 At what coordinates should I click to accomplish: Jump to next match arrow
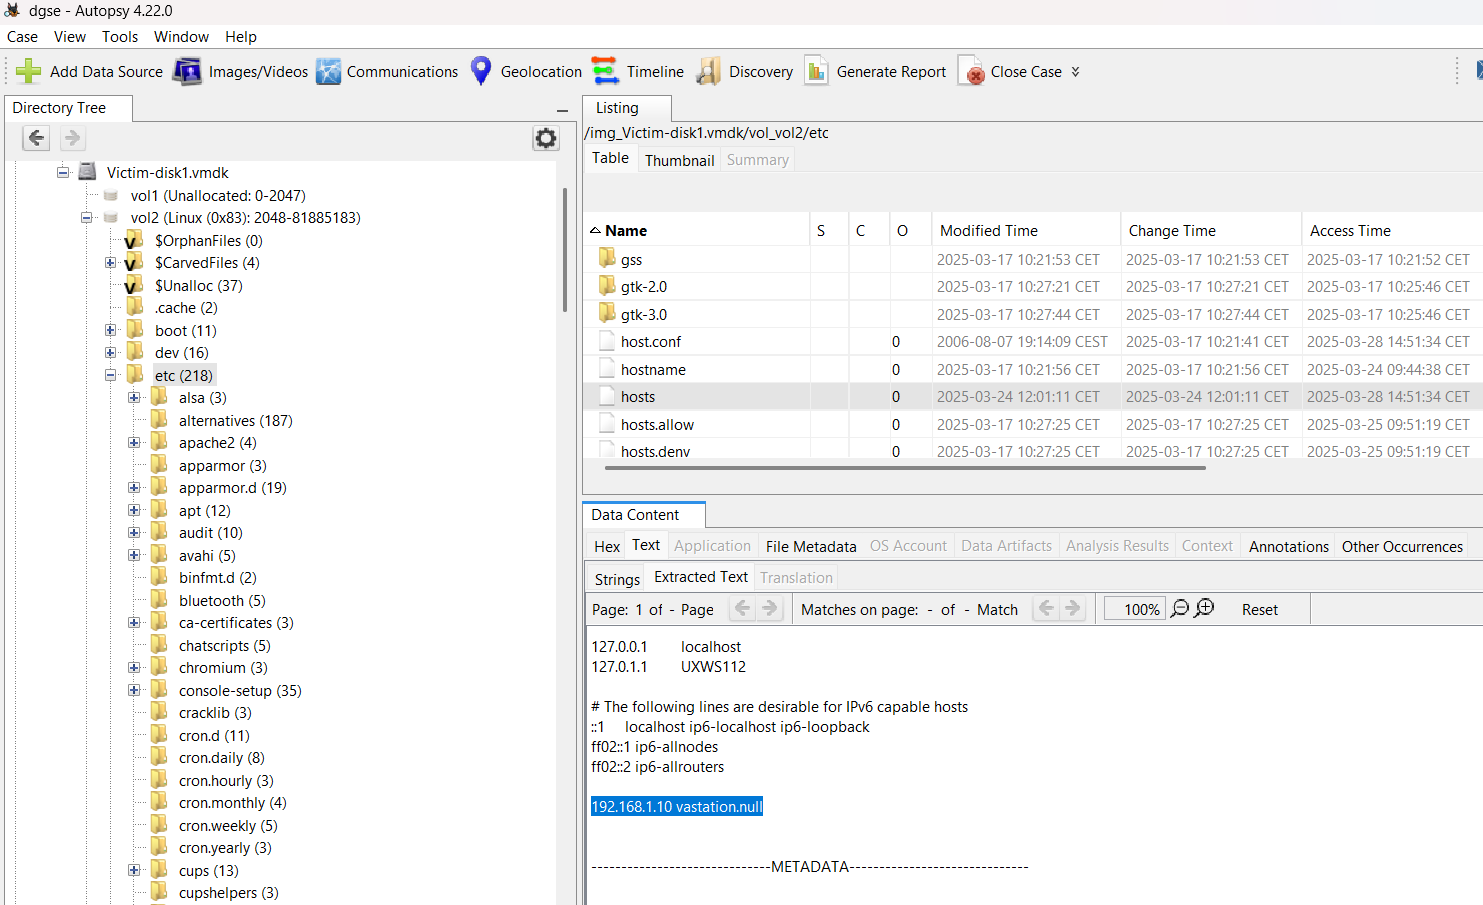[1073, 608]
